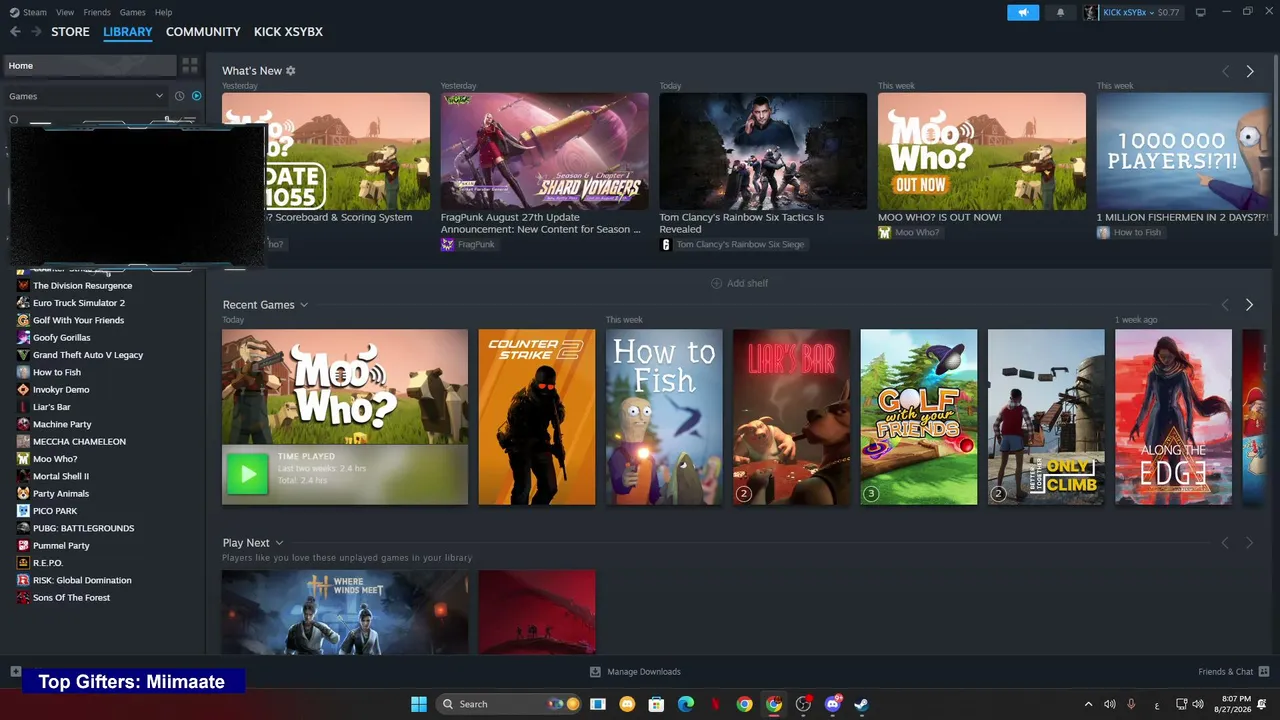Click the Add shelf plus icon
The width and height of the screenshot is (1280, 720).
716,283
